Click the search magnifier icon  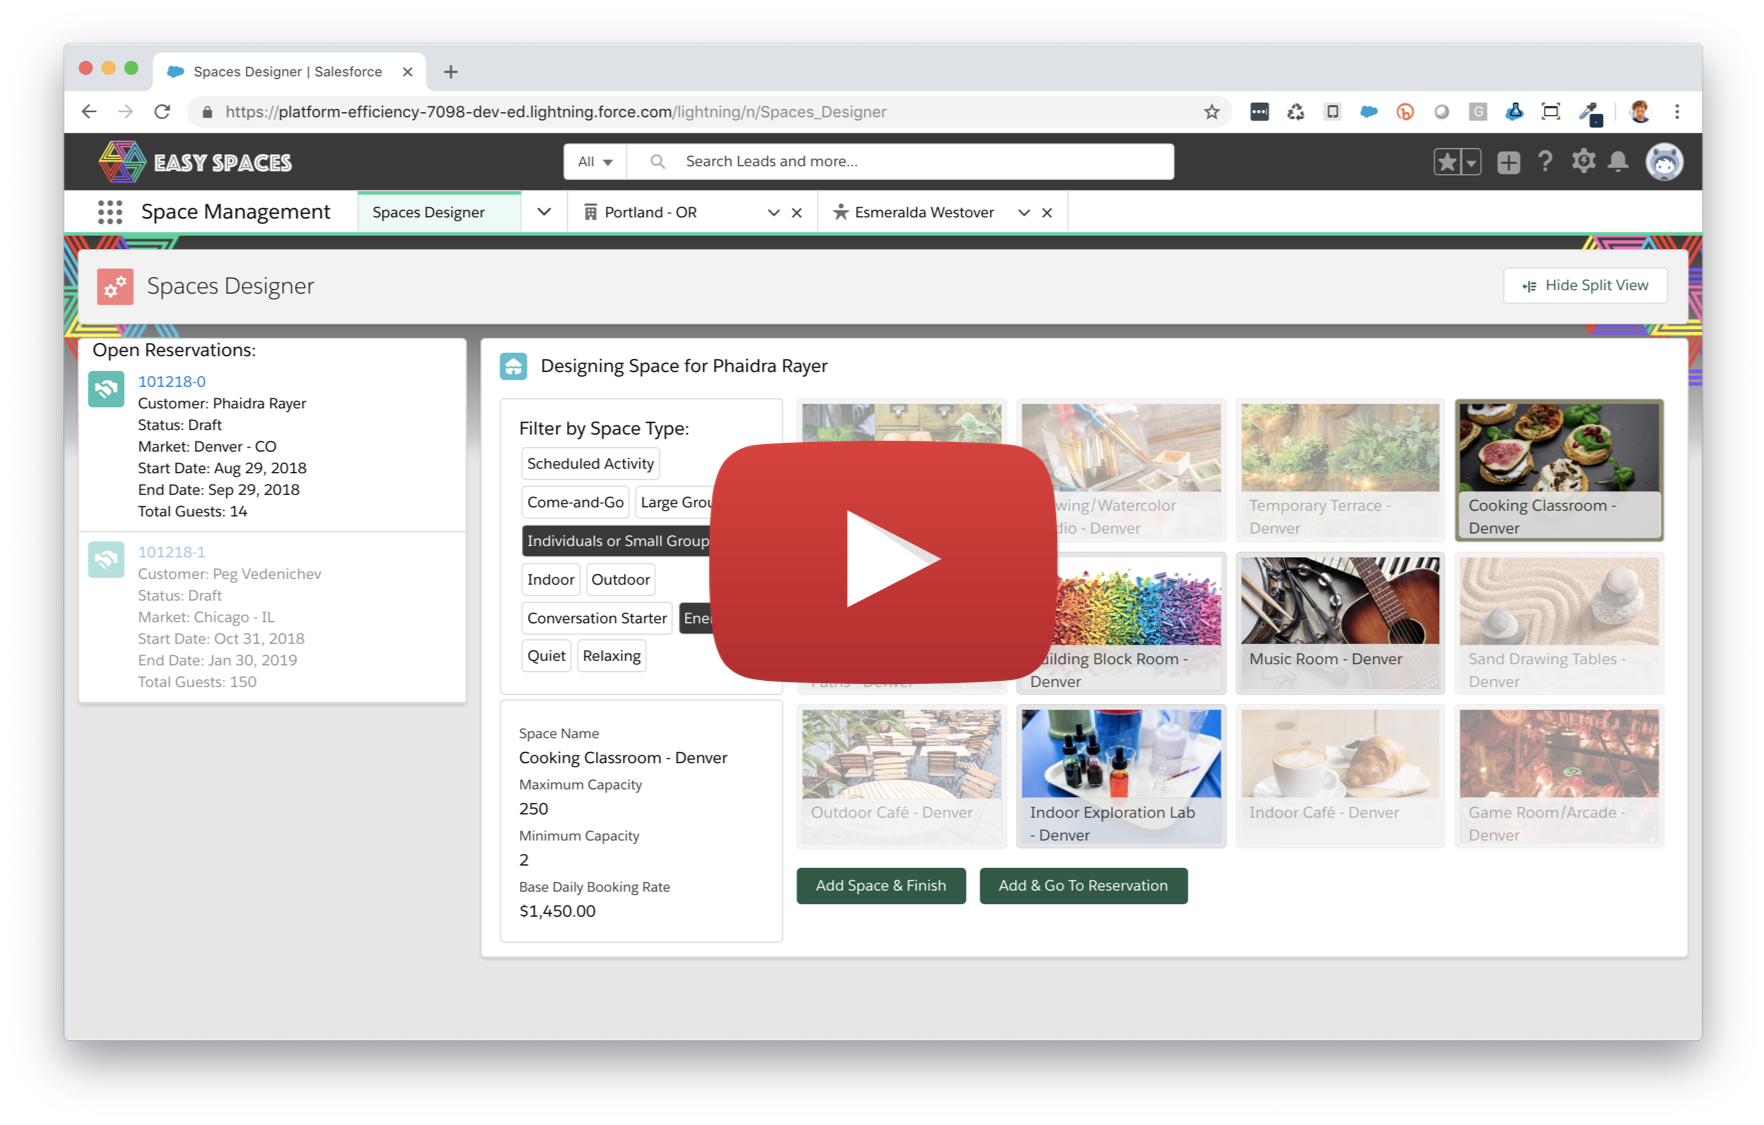pyautogui.click(x=657, y=161)
